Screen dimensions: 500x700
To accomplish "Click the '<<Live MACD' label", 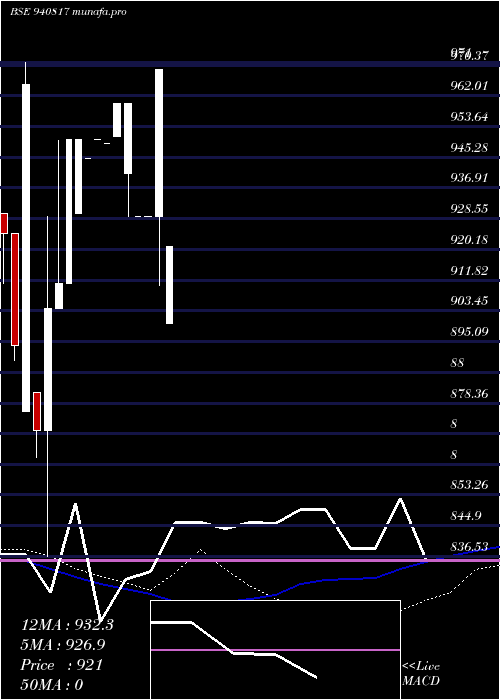I will (421, 674).
